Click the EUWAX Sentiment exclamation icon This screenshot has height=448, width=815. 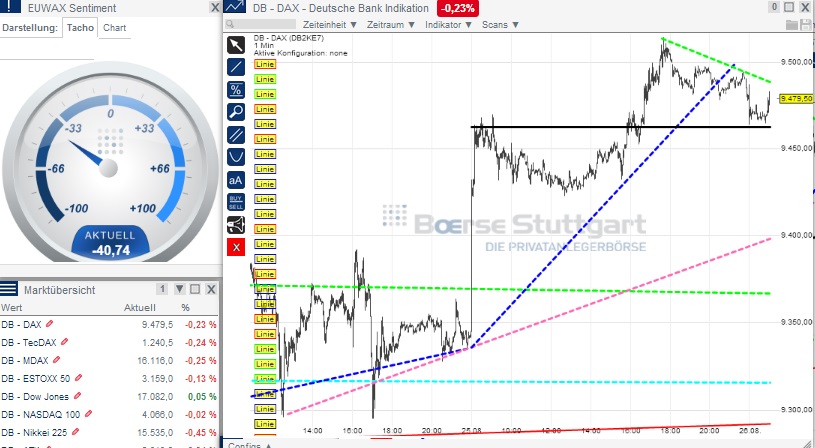coord(10,6)
